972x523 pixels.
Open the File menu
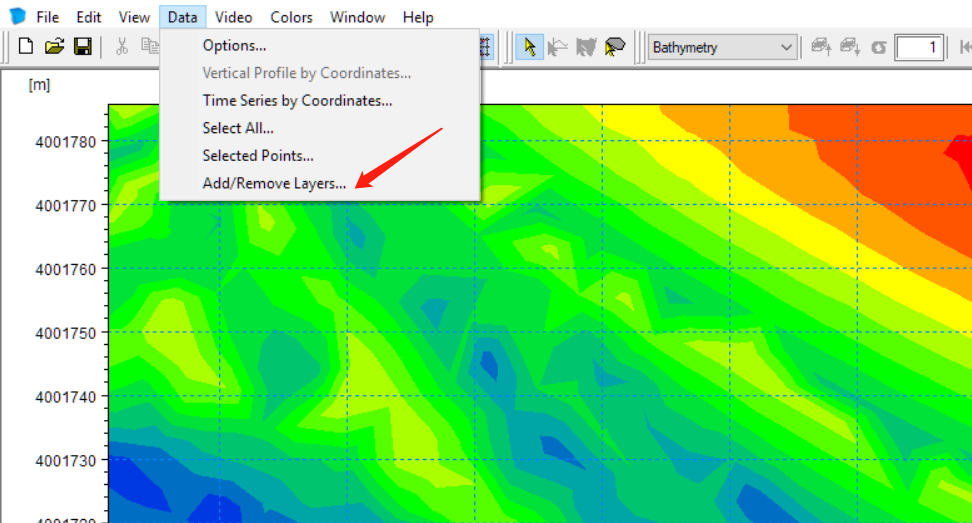click(48, 17)
